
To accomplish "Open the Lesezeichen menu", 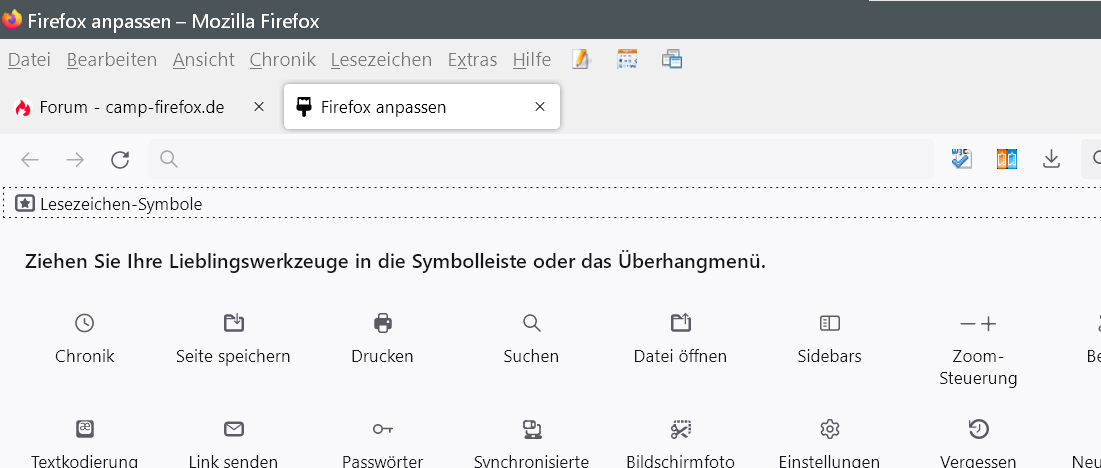I will coord(381,60).
